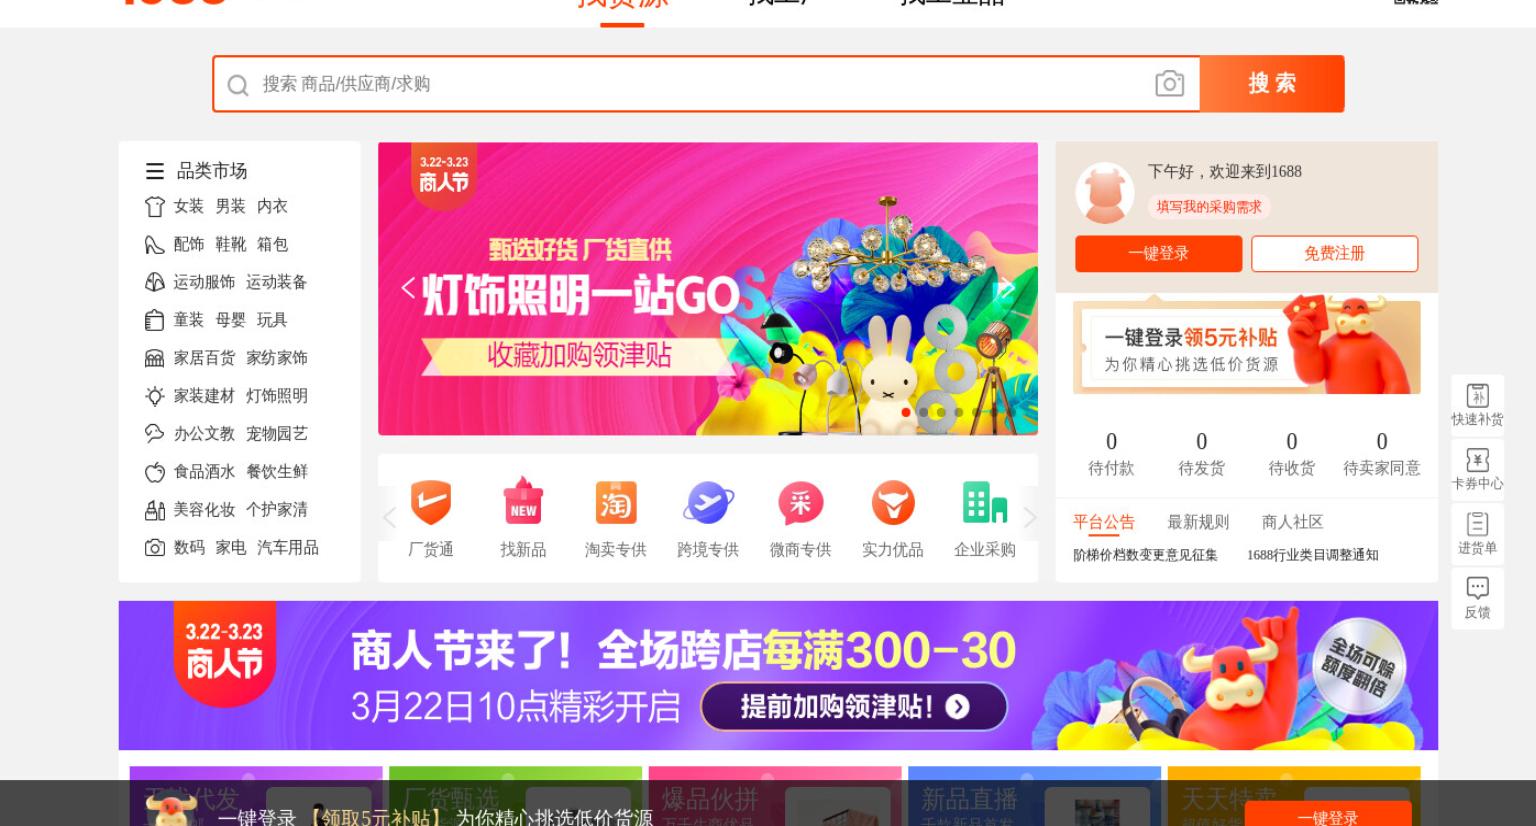This screenshot has height=826, width=1536.
Task: Open 灯饰照明 category link
Action: coord(277,396)
